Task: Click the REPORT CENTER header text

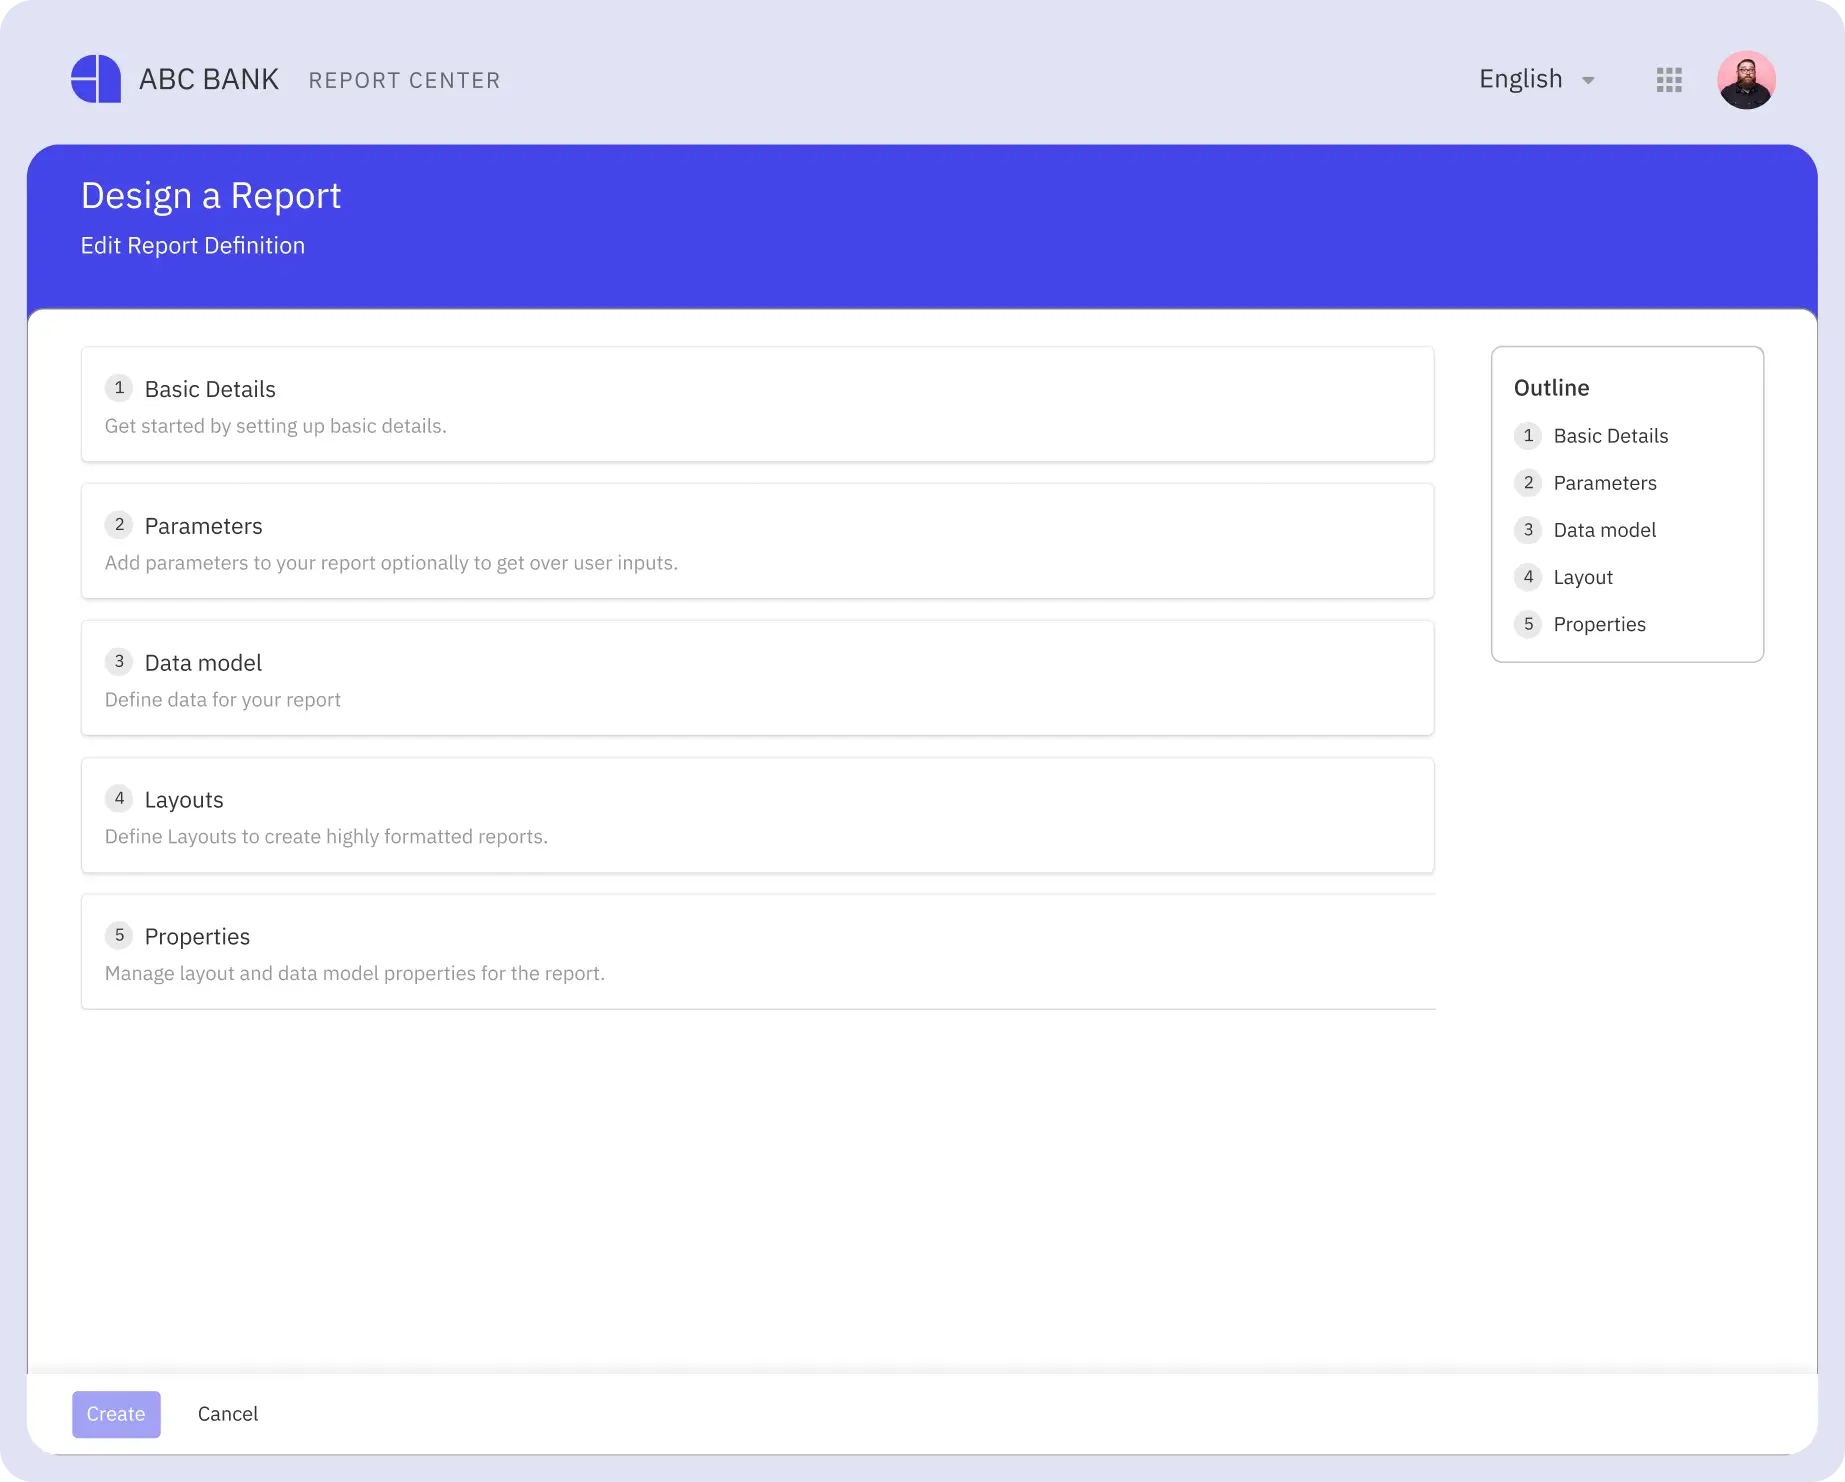Action: pos(404,80)
